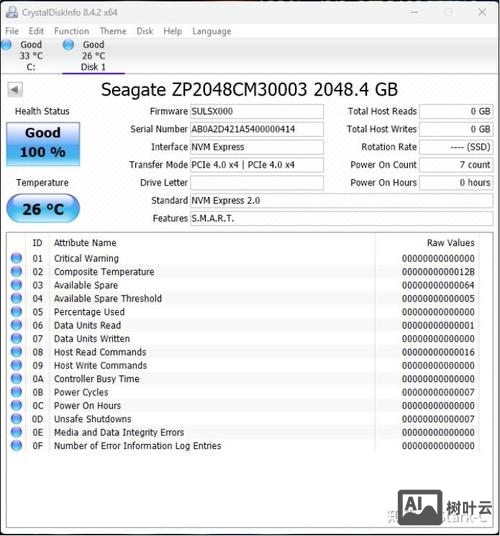
Task: Click status icon for Power On Hours row
Action: tap(16, 405)
